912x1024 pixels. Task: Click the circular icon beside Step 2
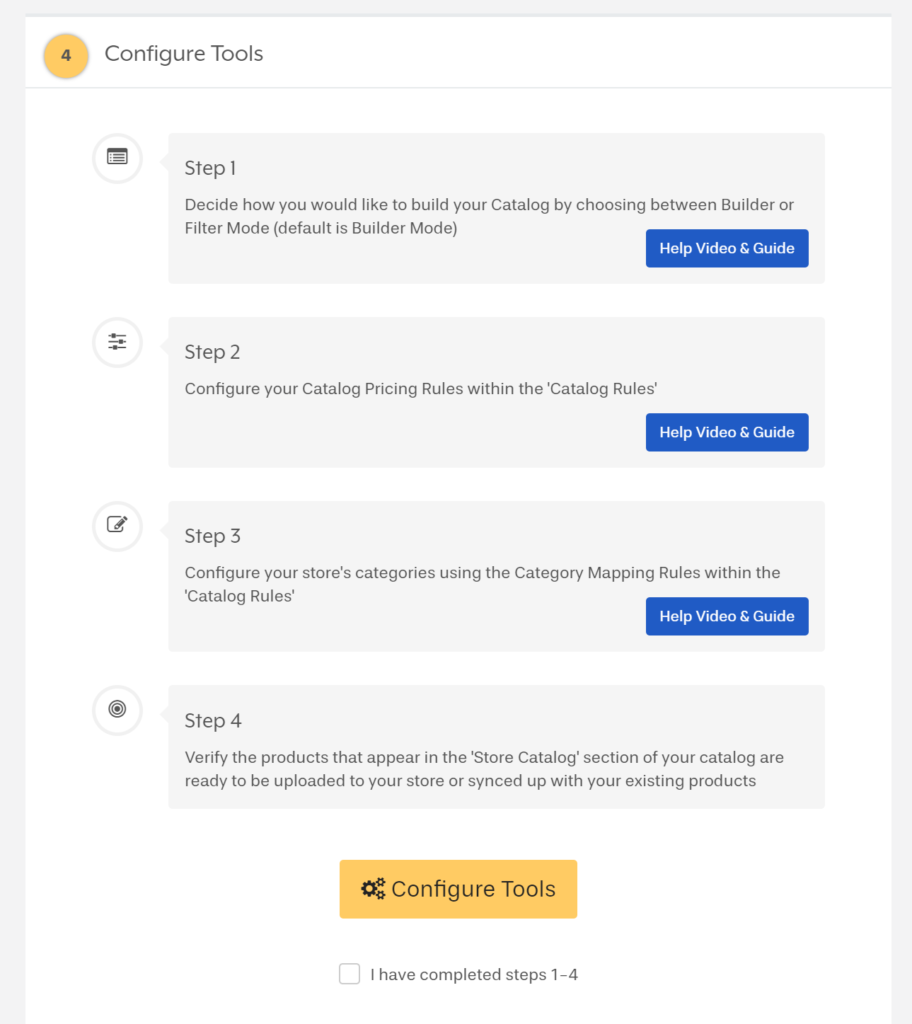[117, 342]
